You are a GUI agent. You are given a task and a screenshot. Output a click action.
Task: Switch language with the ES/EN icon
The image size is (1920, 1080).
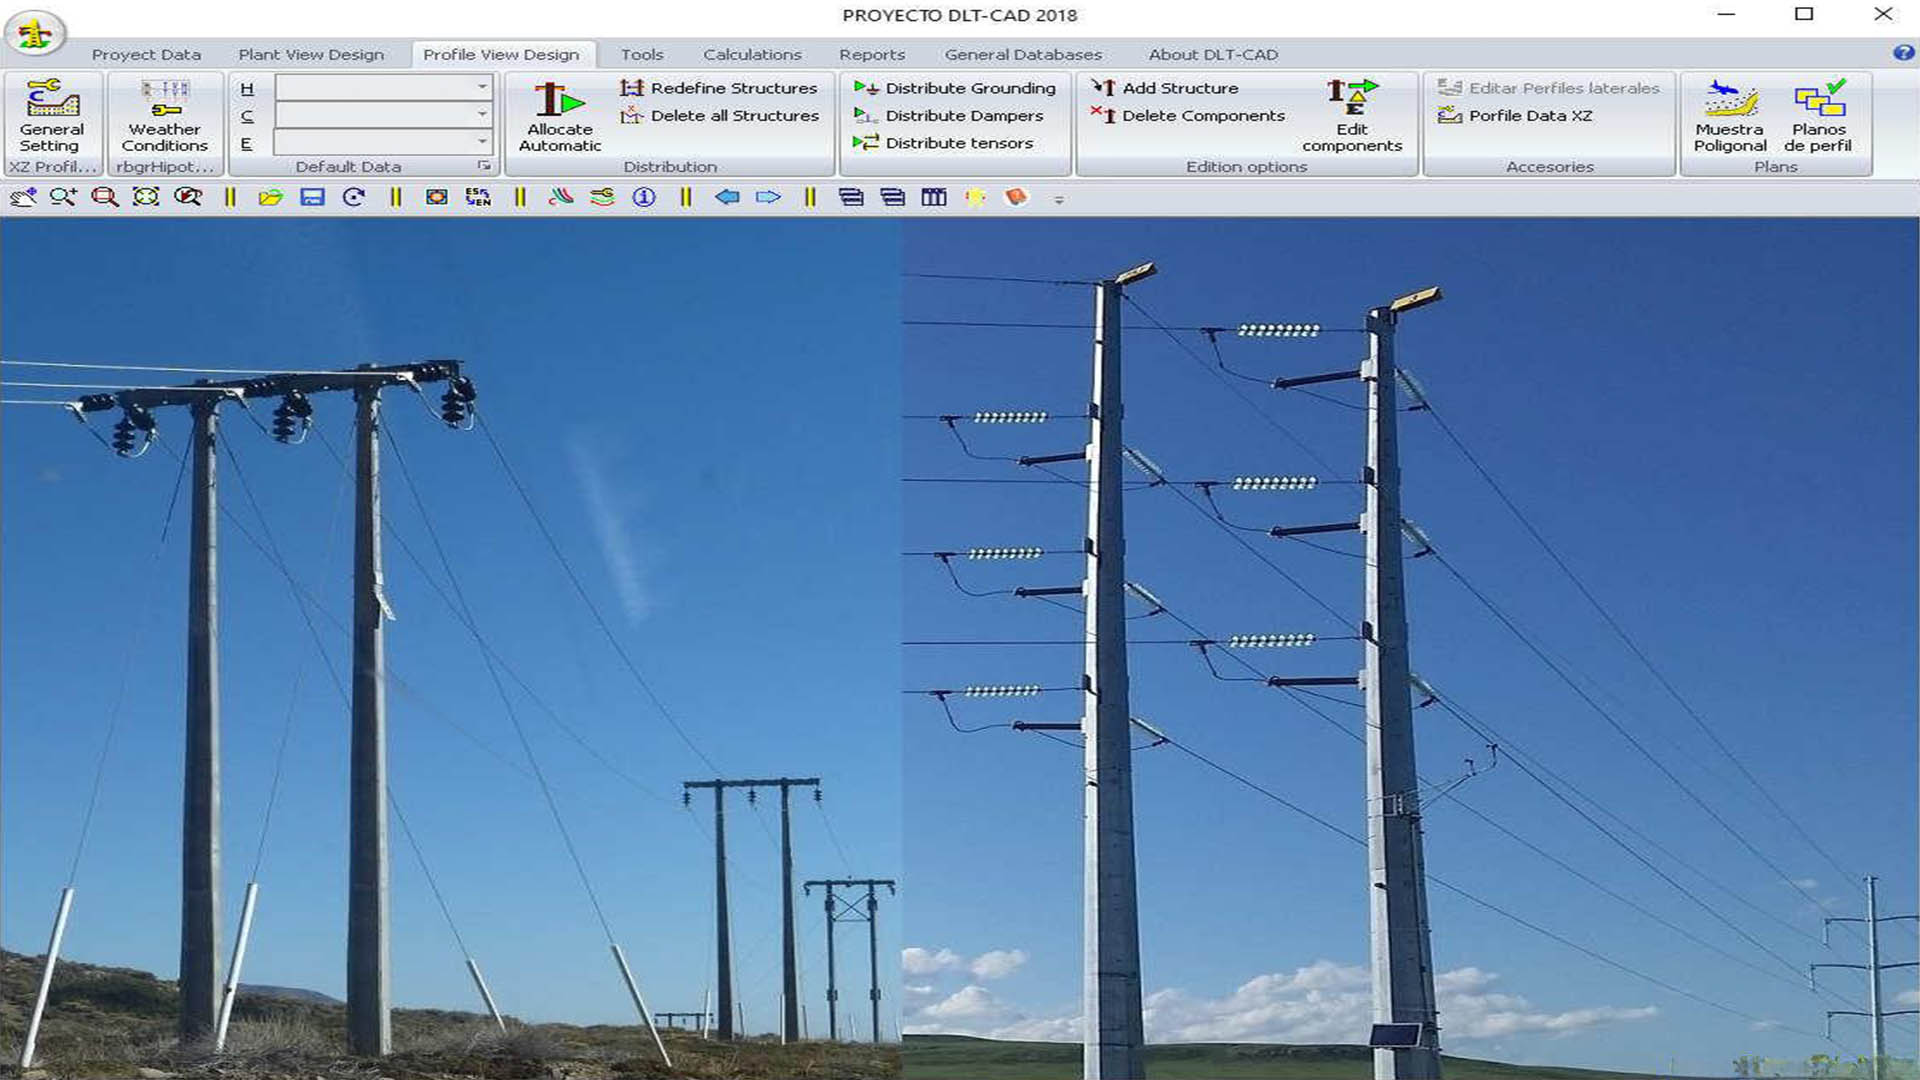tap(478, 197)
